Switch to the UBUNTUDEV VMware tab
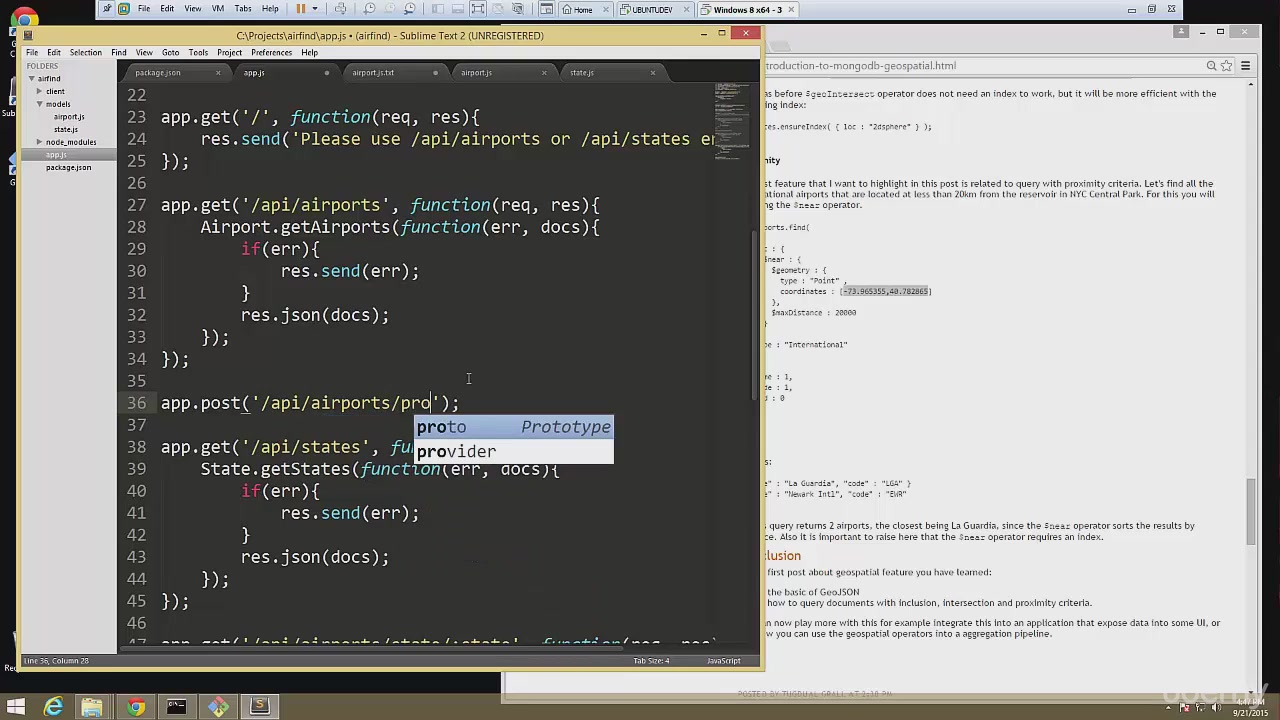 click(x=652, y=10)
